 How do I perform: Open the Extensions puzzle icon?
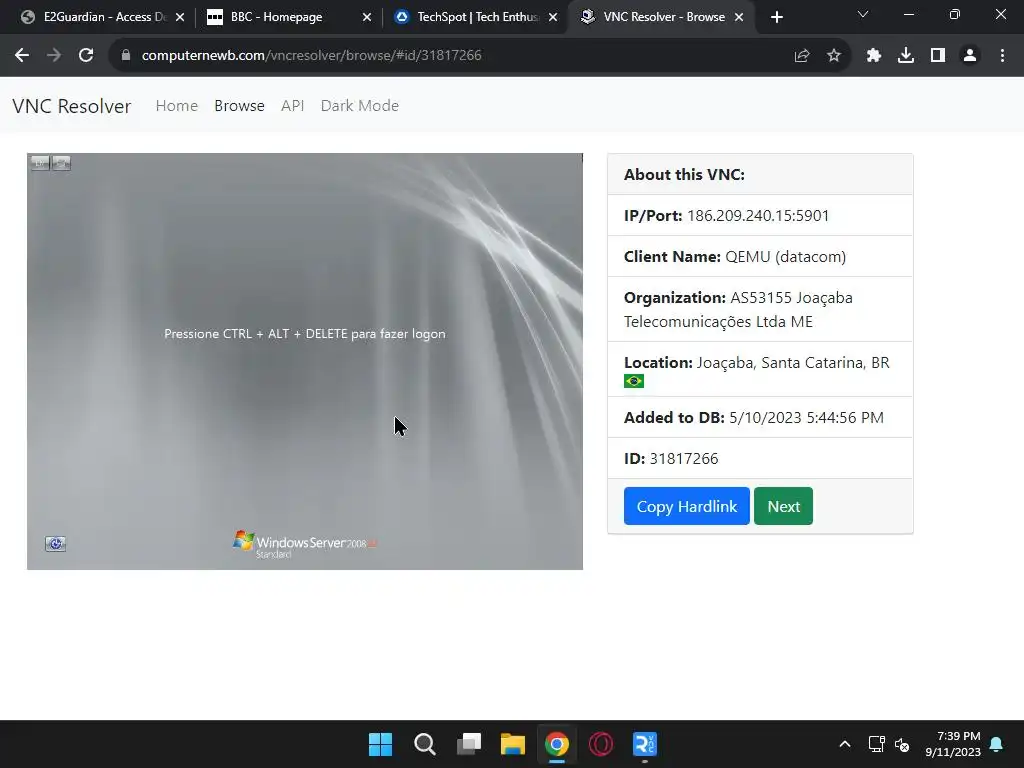coord(874,56)
